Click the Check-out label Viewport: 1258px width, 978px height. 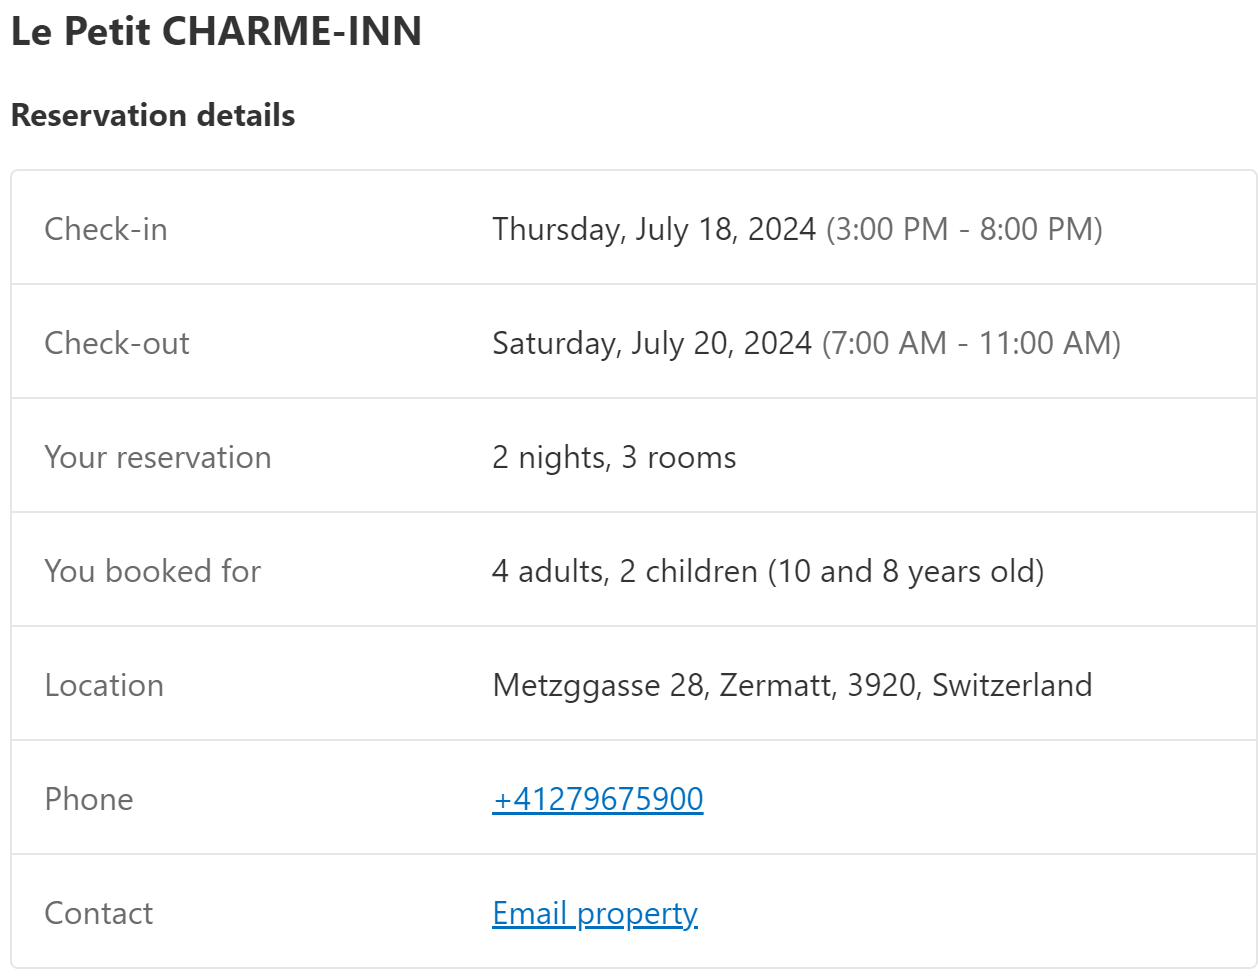[117, 343]
